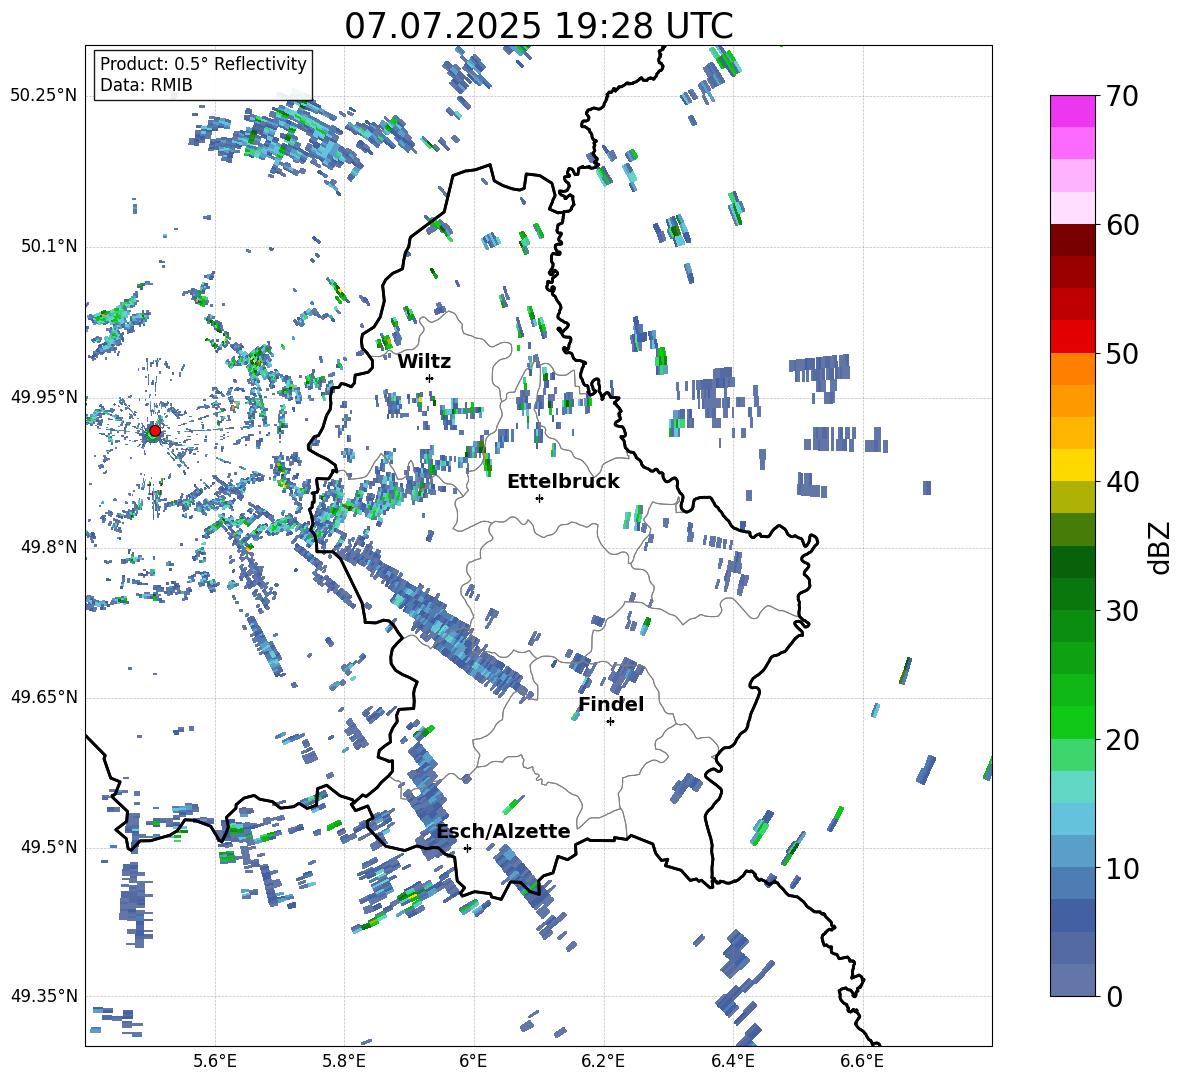Image resolution: width=1184 pixels, height=1081 pixels.
Task: Click the 50.1°N latitude label
Action: click(49, 246)
